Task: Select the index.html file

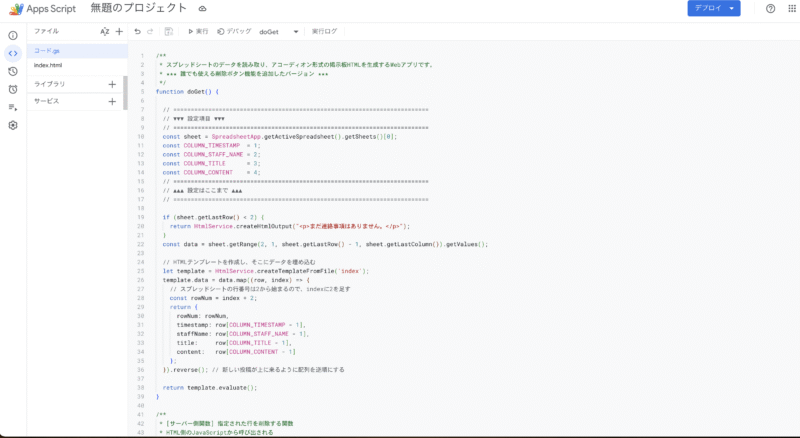Action: [48, 65]
